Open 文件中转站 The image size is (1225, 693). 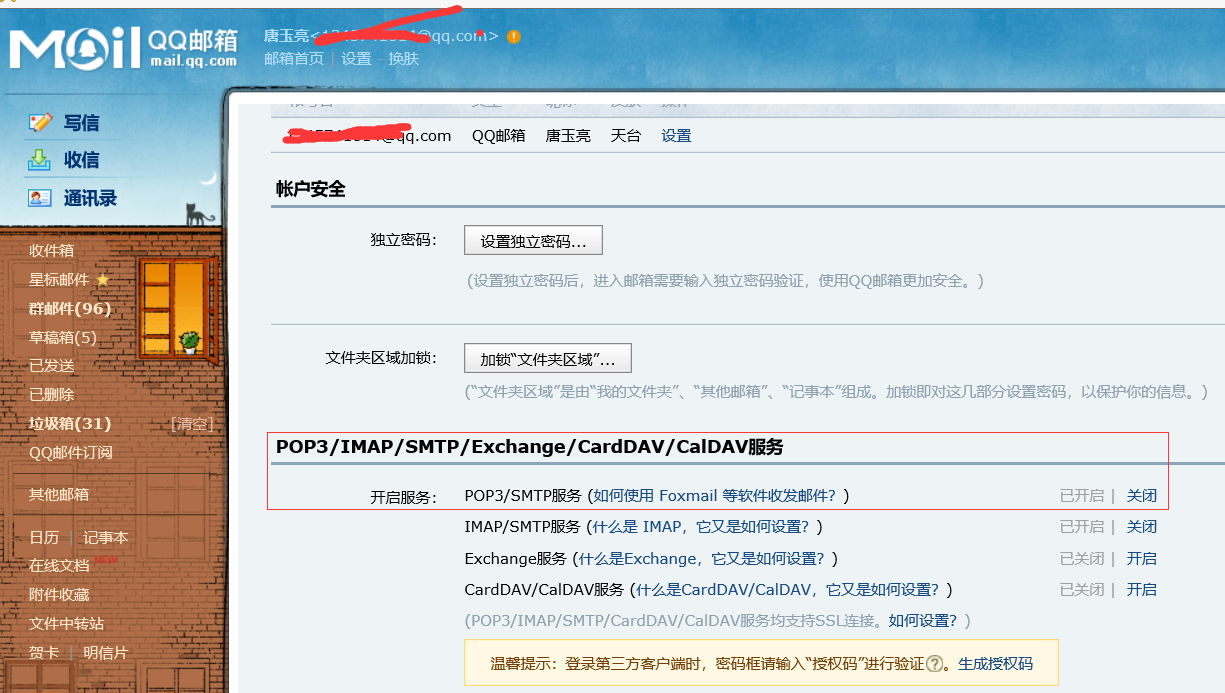66,624
